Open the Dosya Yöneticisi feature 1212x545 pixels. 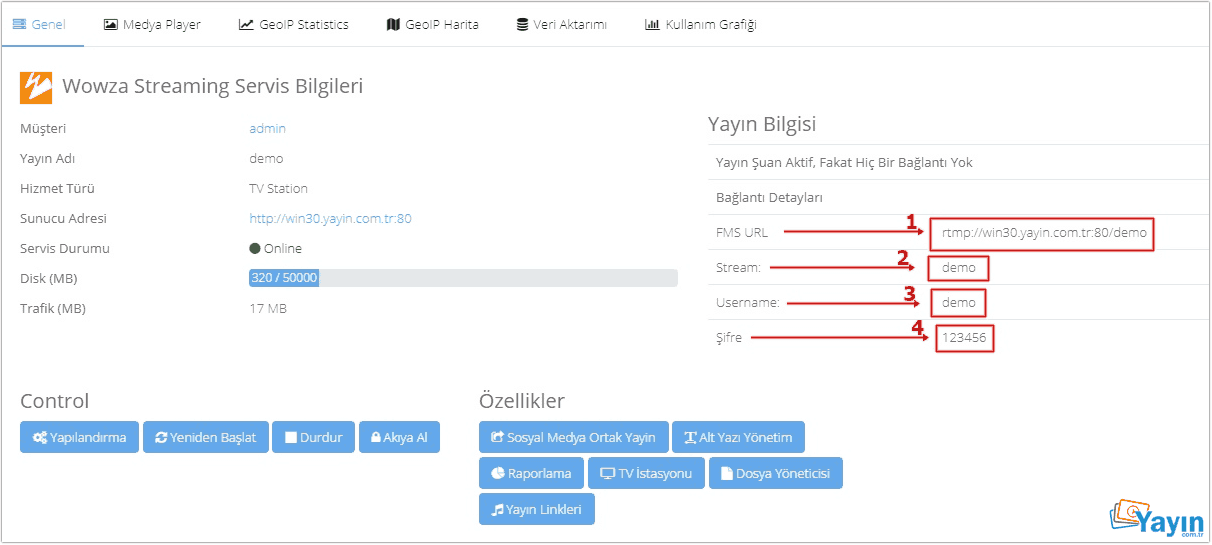(776, 473)
